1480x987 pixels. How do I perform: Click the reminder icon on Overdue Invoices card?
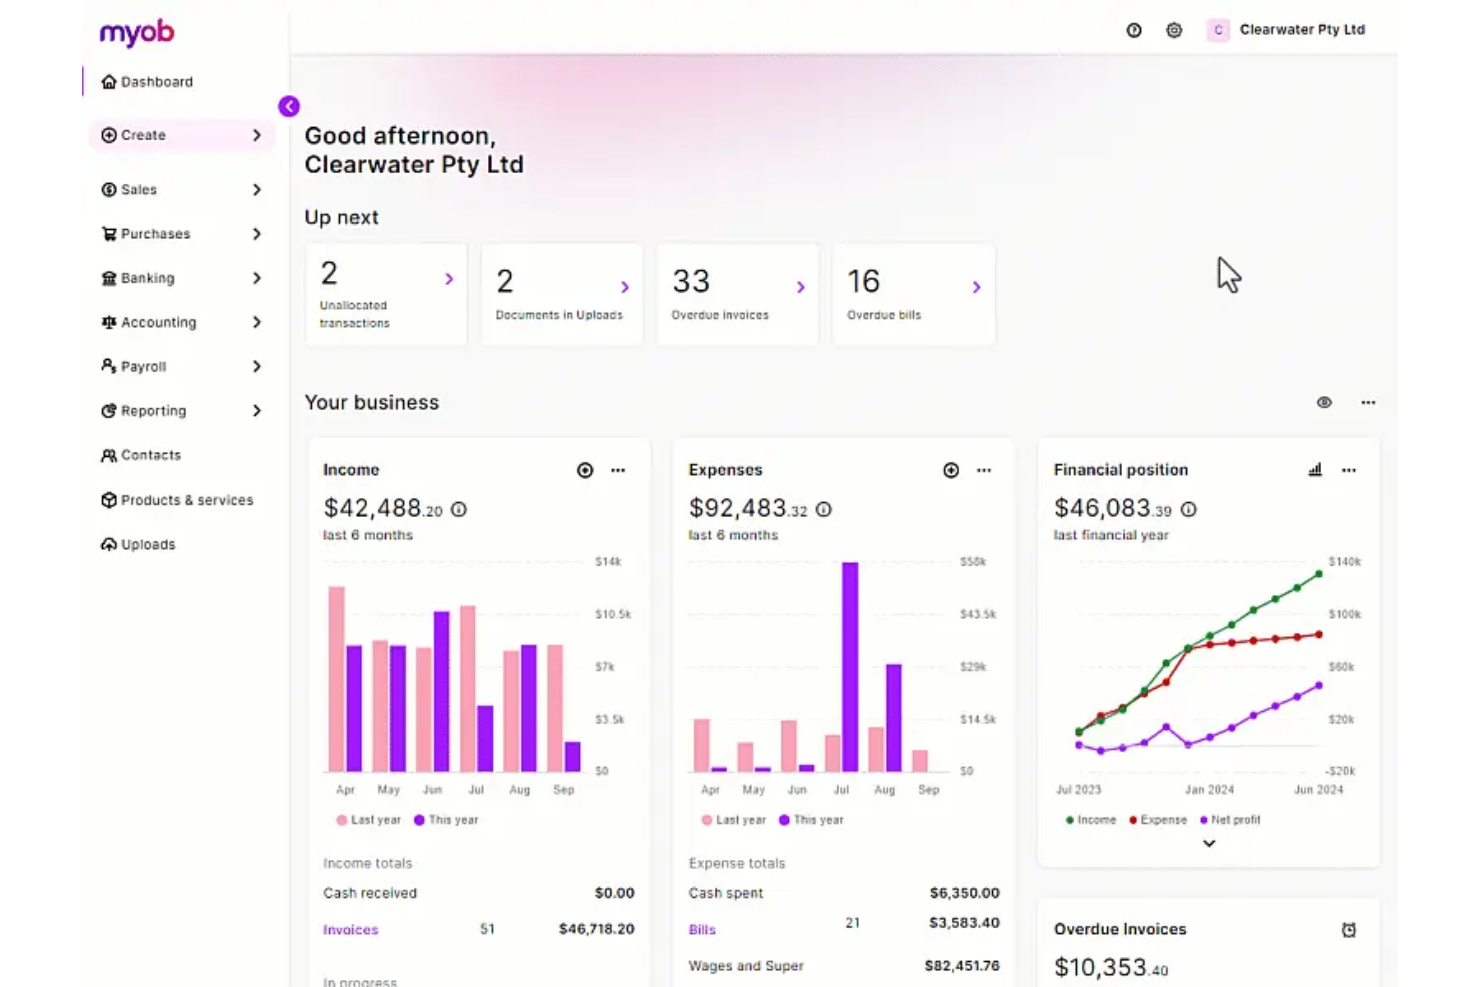(1349, 930)
